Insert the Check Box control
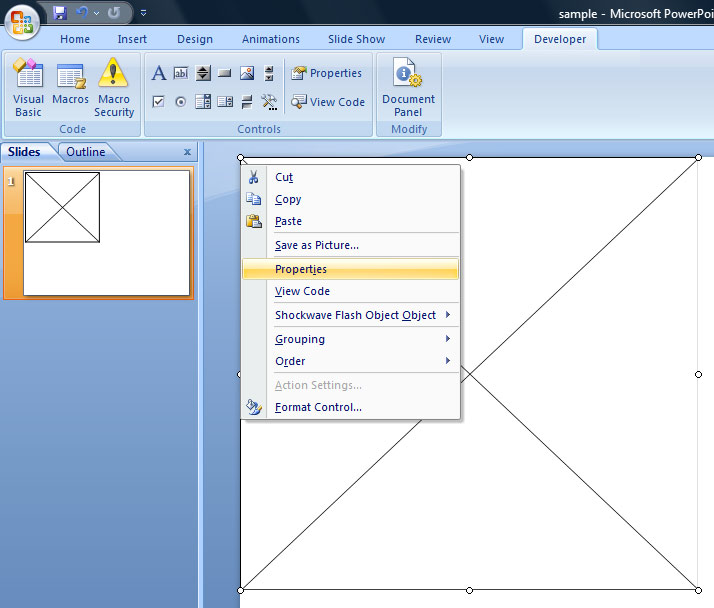The height and width of the screenshot is (608, 714). tap(159, 102)
